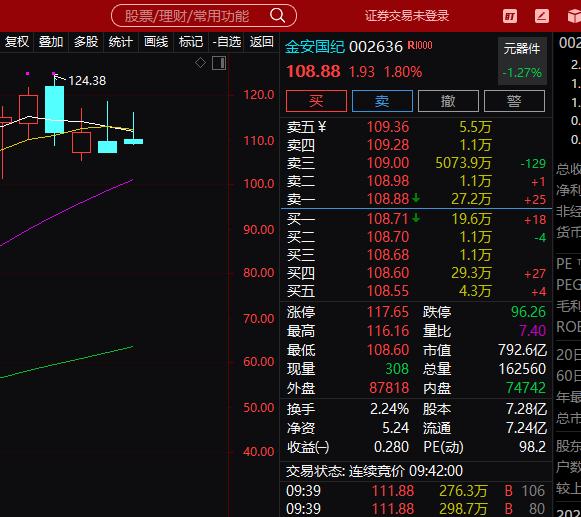Remove stock via -自选 button
The image size is (581, 517).
pyautogui.click(x=226, y=42)
